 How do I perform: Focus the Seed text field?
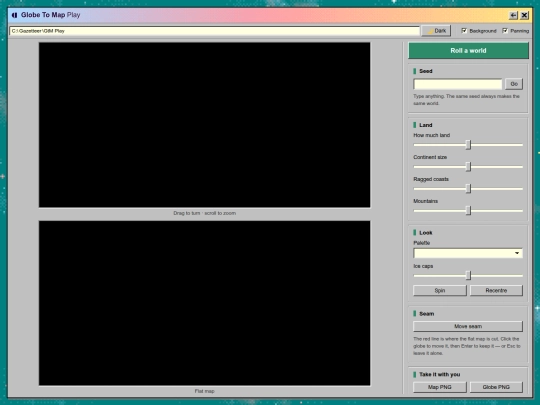pyautogui.click(x=458, y=84)
